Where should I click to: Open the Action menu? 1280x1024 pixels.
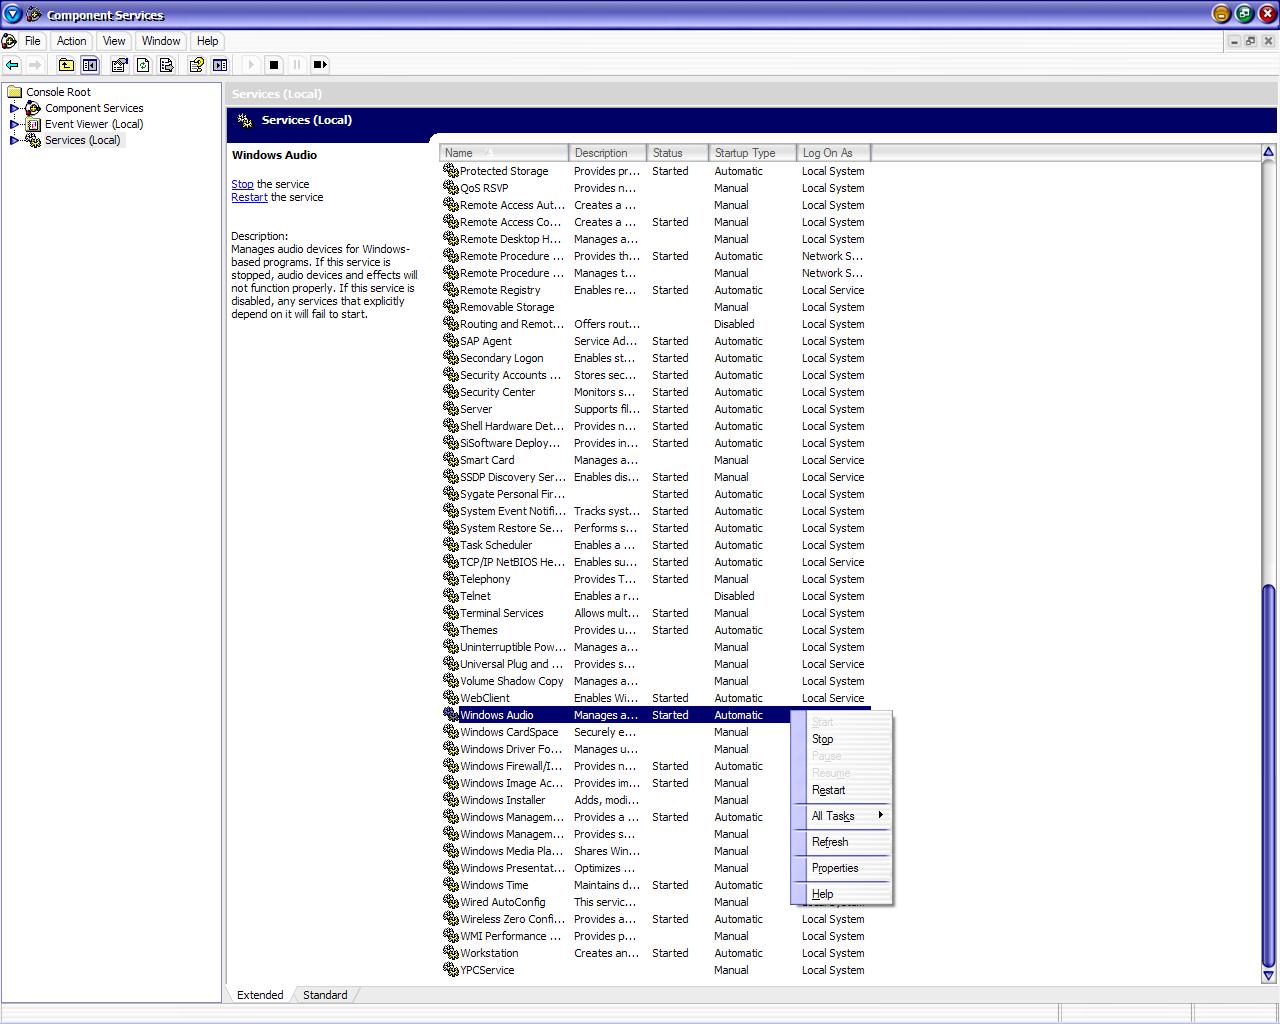(71, 41)
